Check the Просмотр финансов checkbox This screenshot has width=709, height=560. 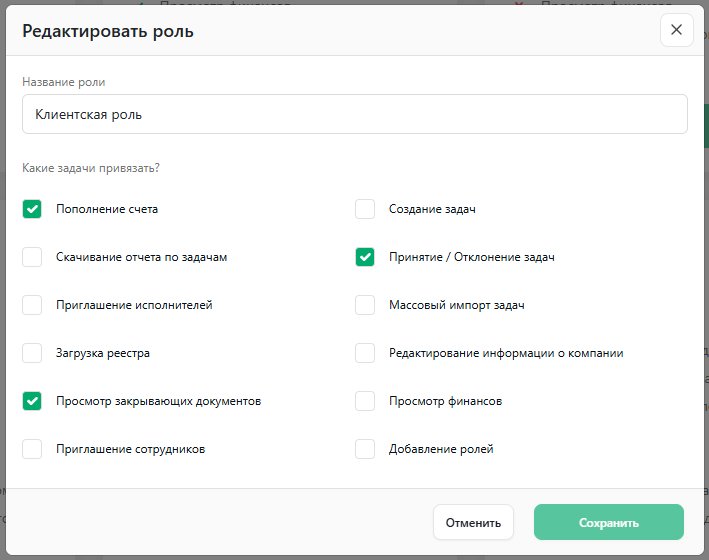[x=365, y=401]
